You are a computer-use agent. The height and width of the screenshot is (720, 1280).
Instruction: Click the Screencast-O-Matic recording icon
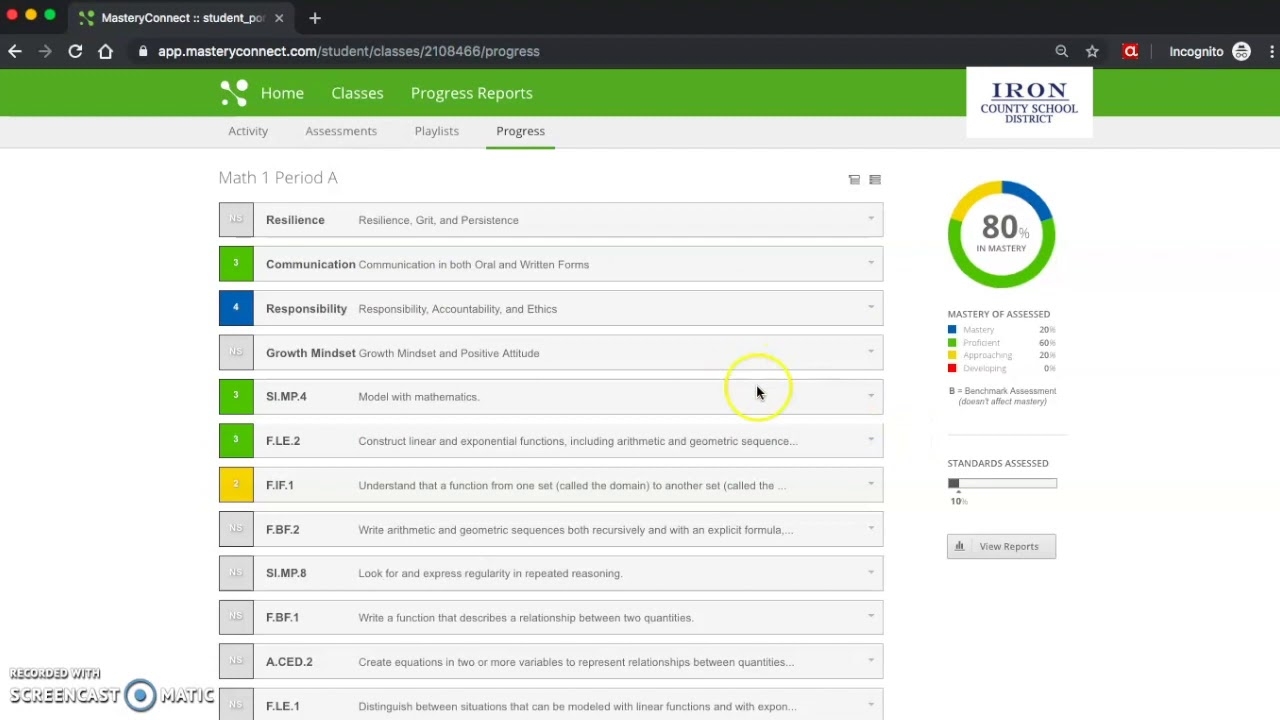coord(138,694)
